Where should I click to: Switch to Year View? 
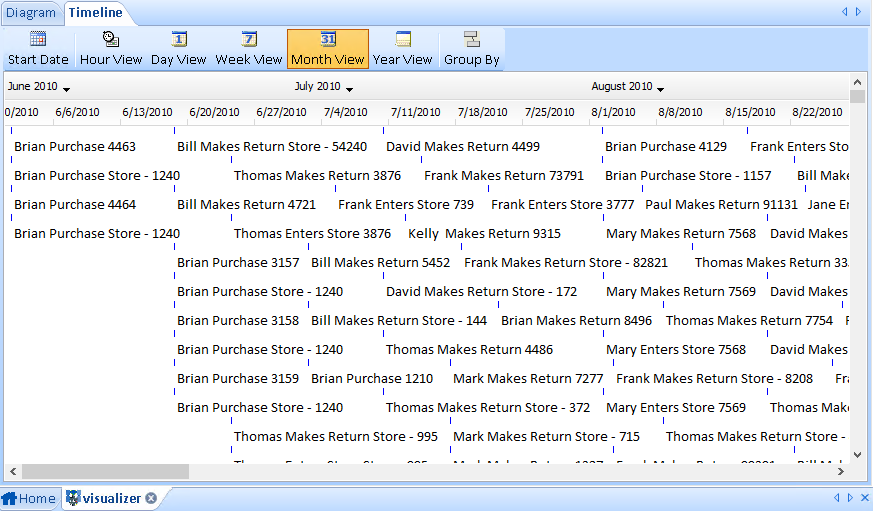[402, 40]
